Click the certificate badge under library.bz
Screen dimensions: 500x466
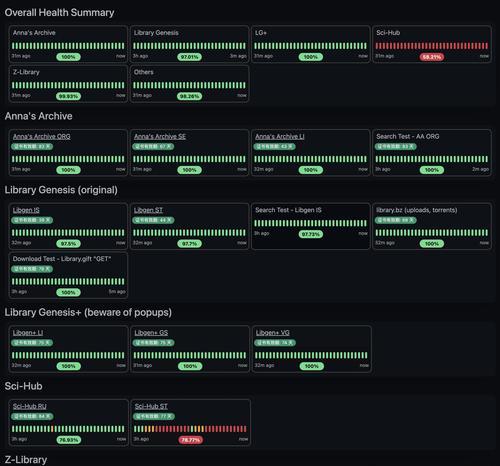[396, 220]
